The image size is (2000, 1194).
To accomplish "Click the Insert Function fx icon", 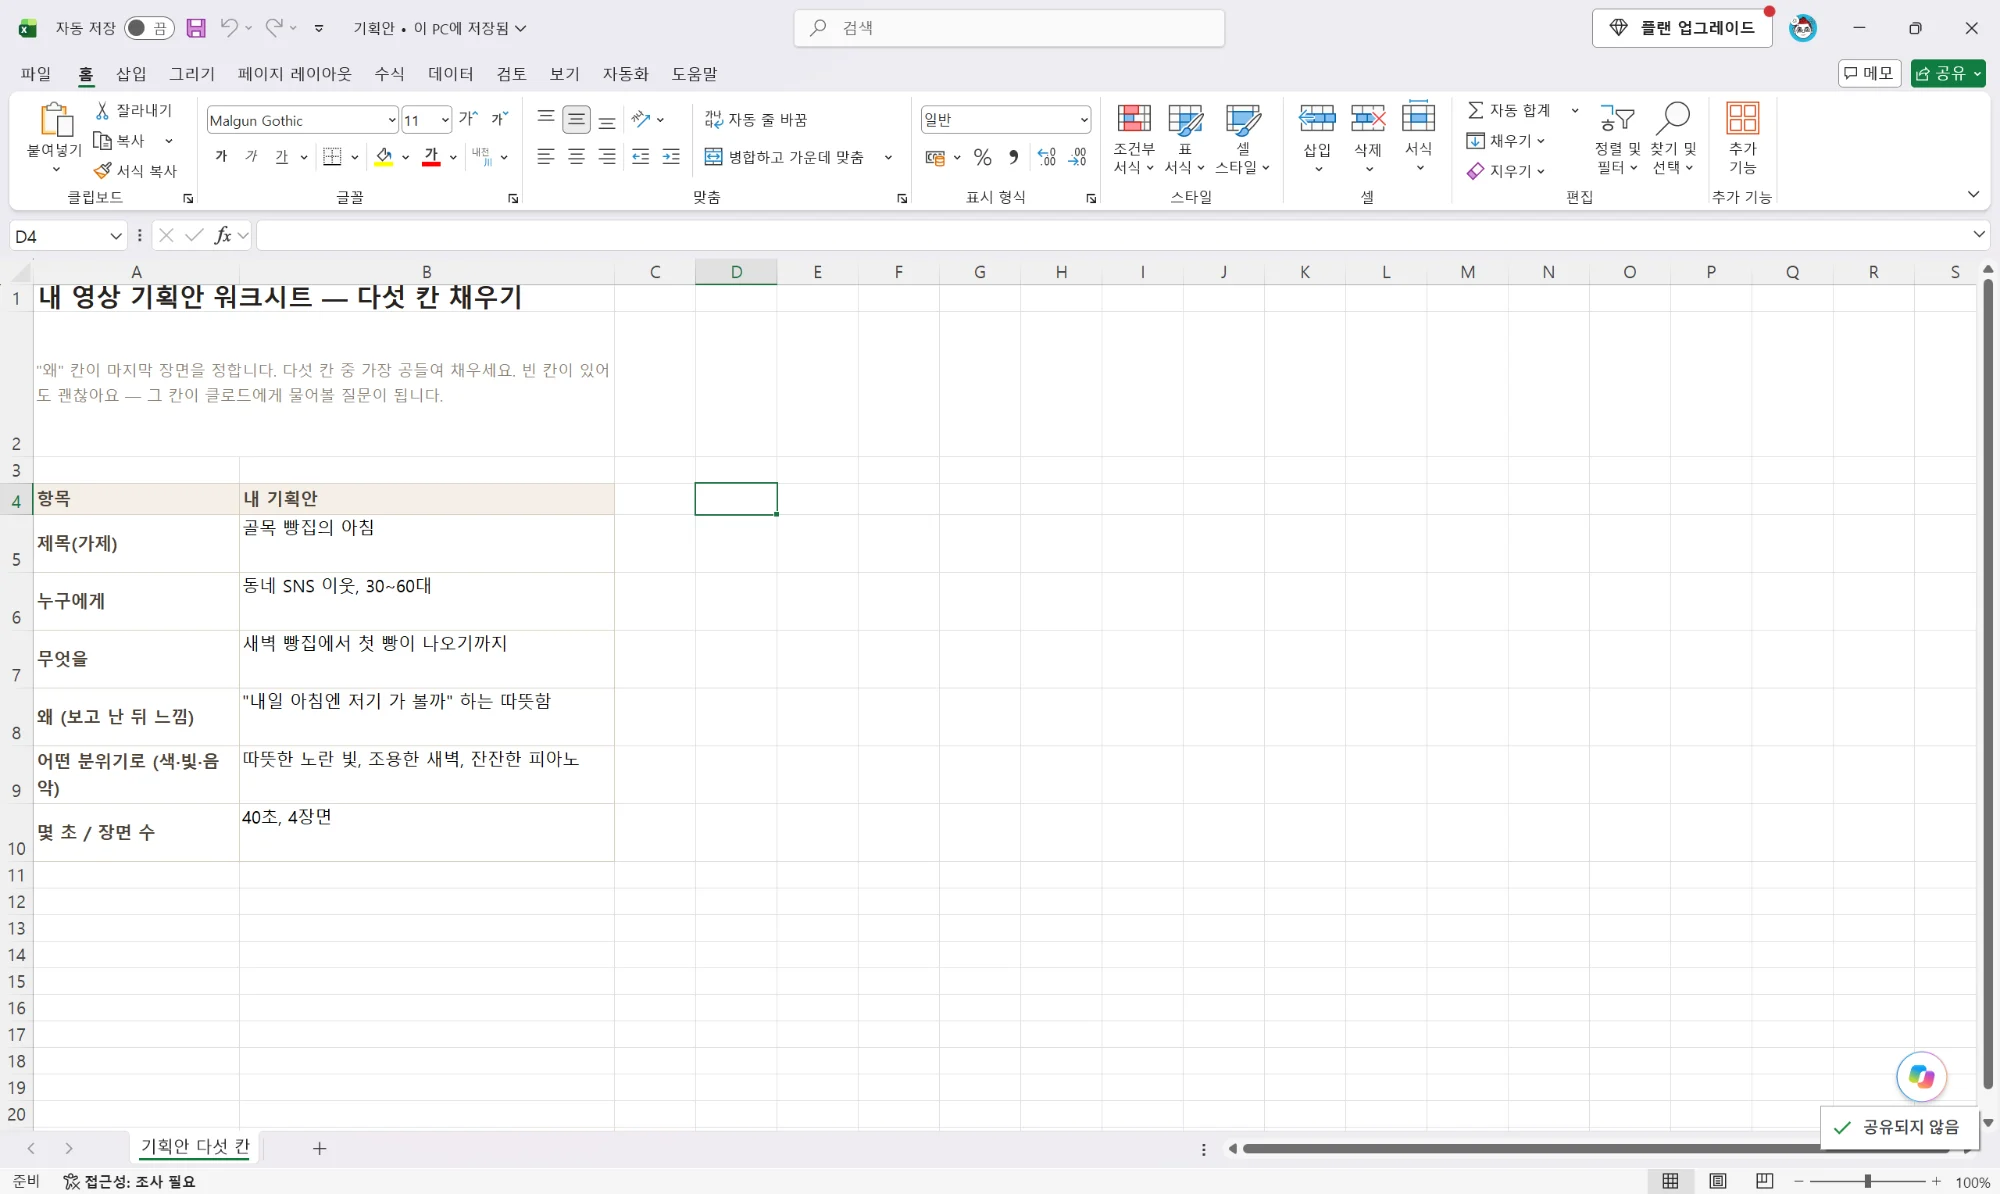I will click(x=223, y=235).
